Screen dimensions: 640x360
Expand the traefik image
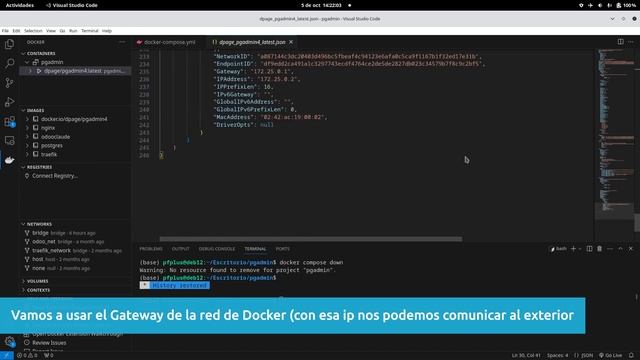27,154
